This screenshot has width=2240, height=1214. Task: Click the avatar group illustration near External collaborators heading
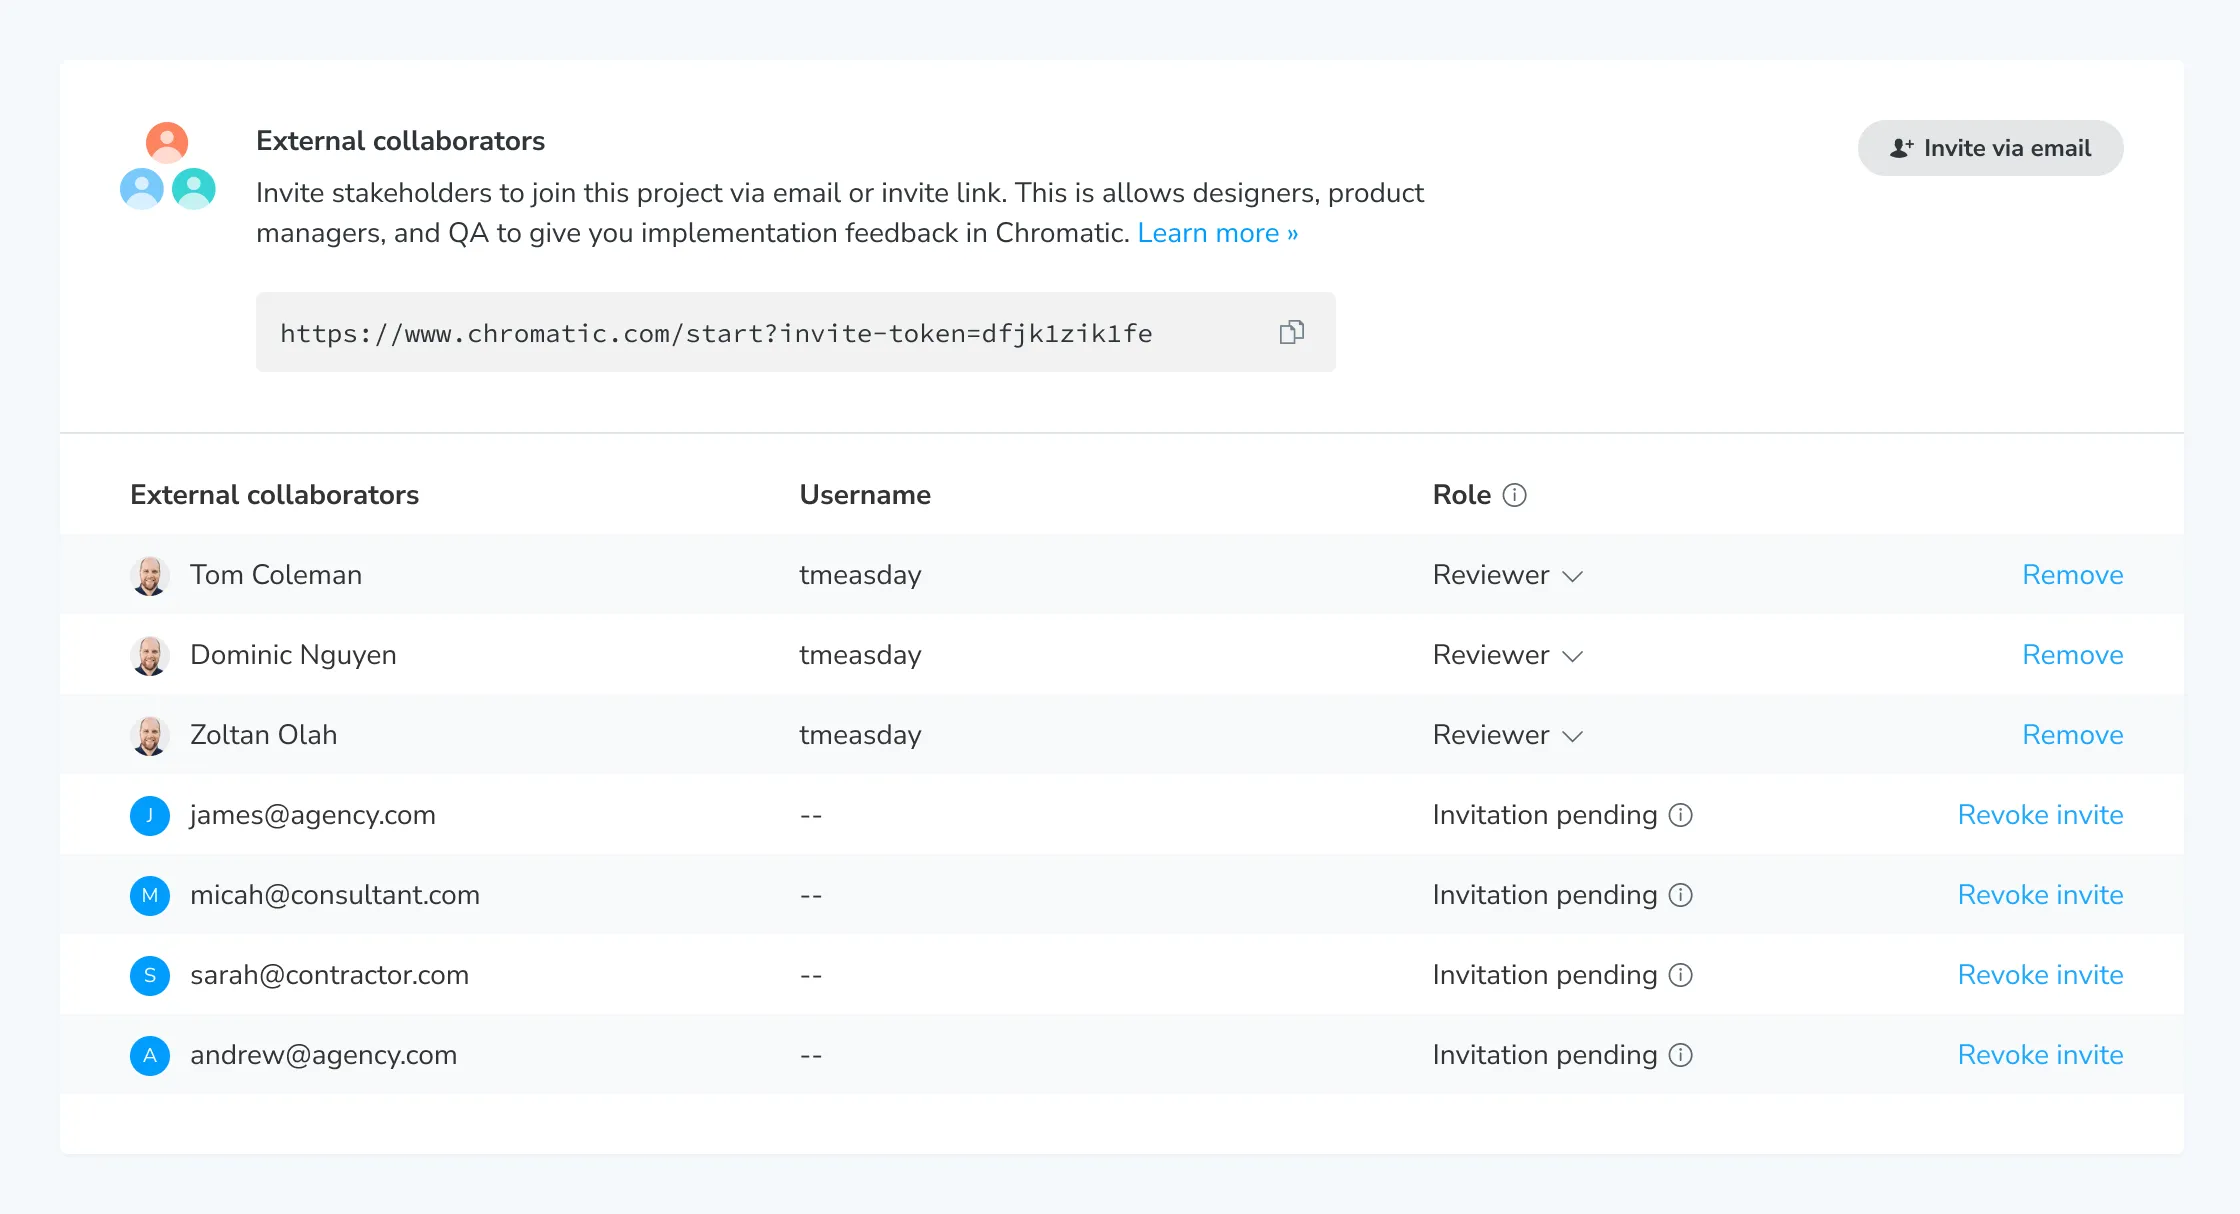(167, 164)
